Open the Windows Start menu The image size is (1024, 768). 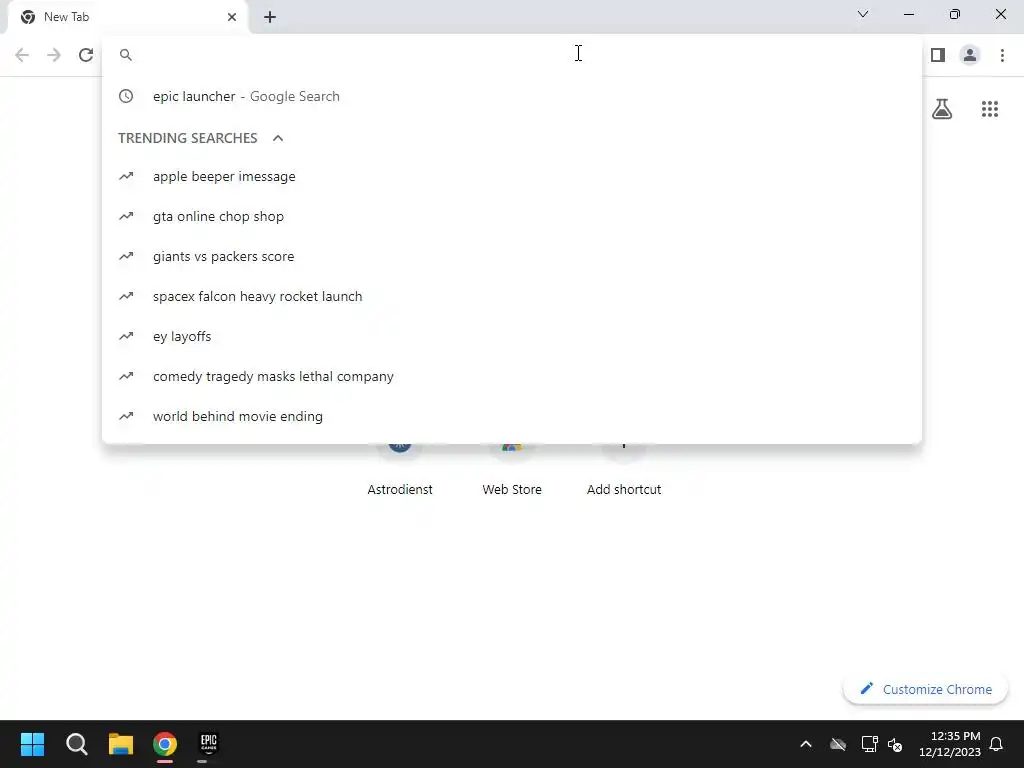point(32,744)
